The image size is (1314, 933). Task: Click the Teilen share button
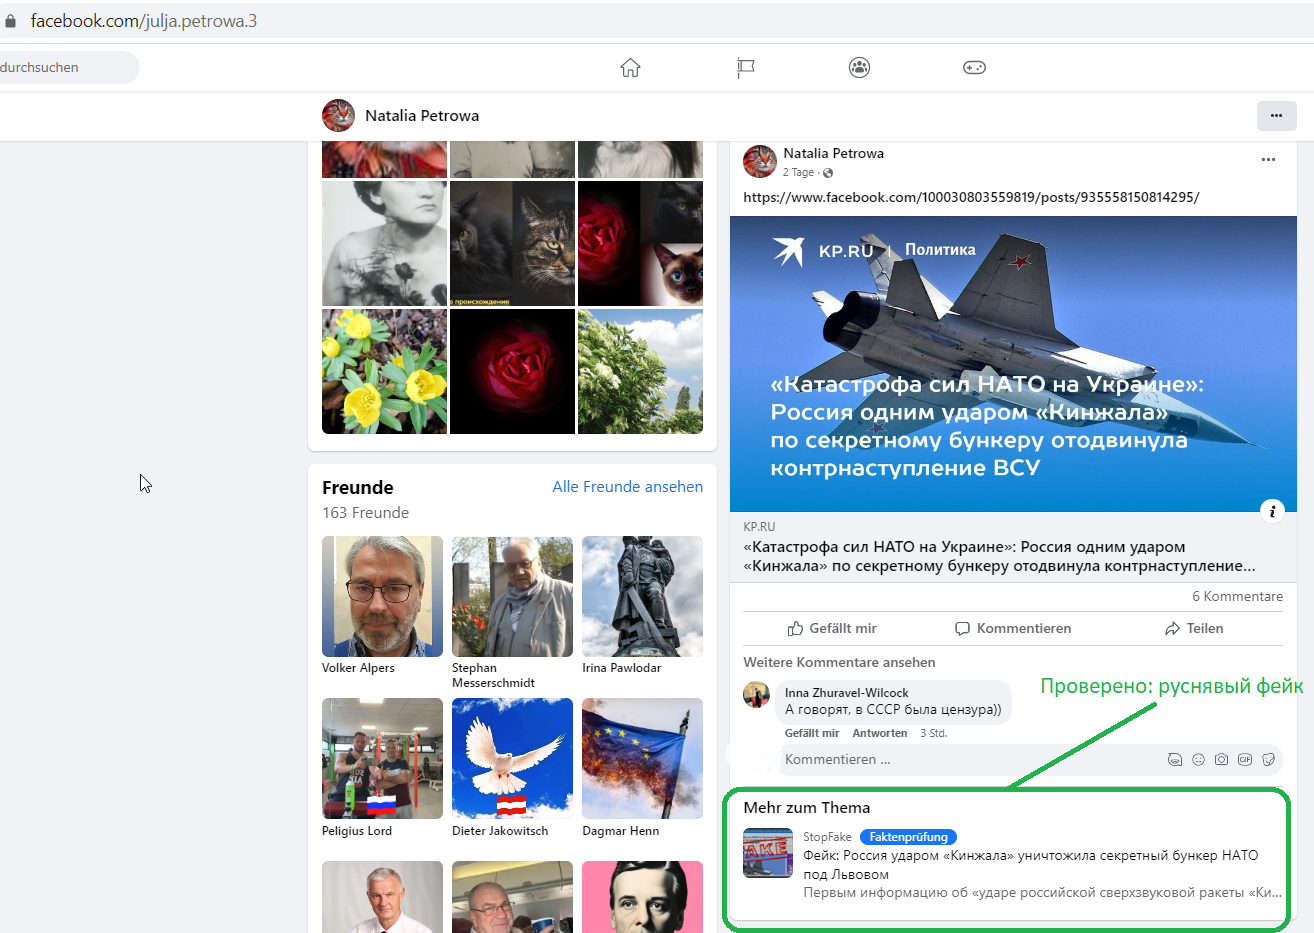1194,628
